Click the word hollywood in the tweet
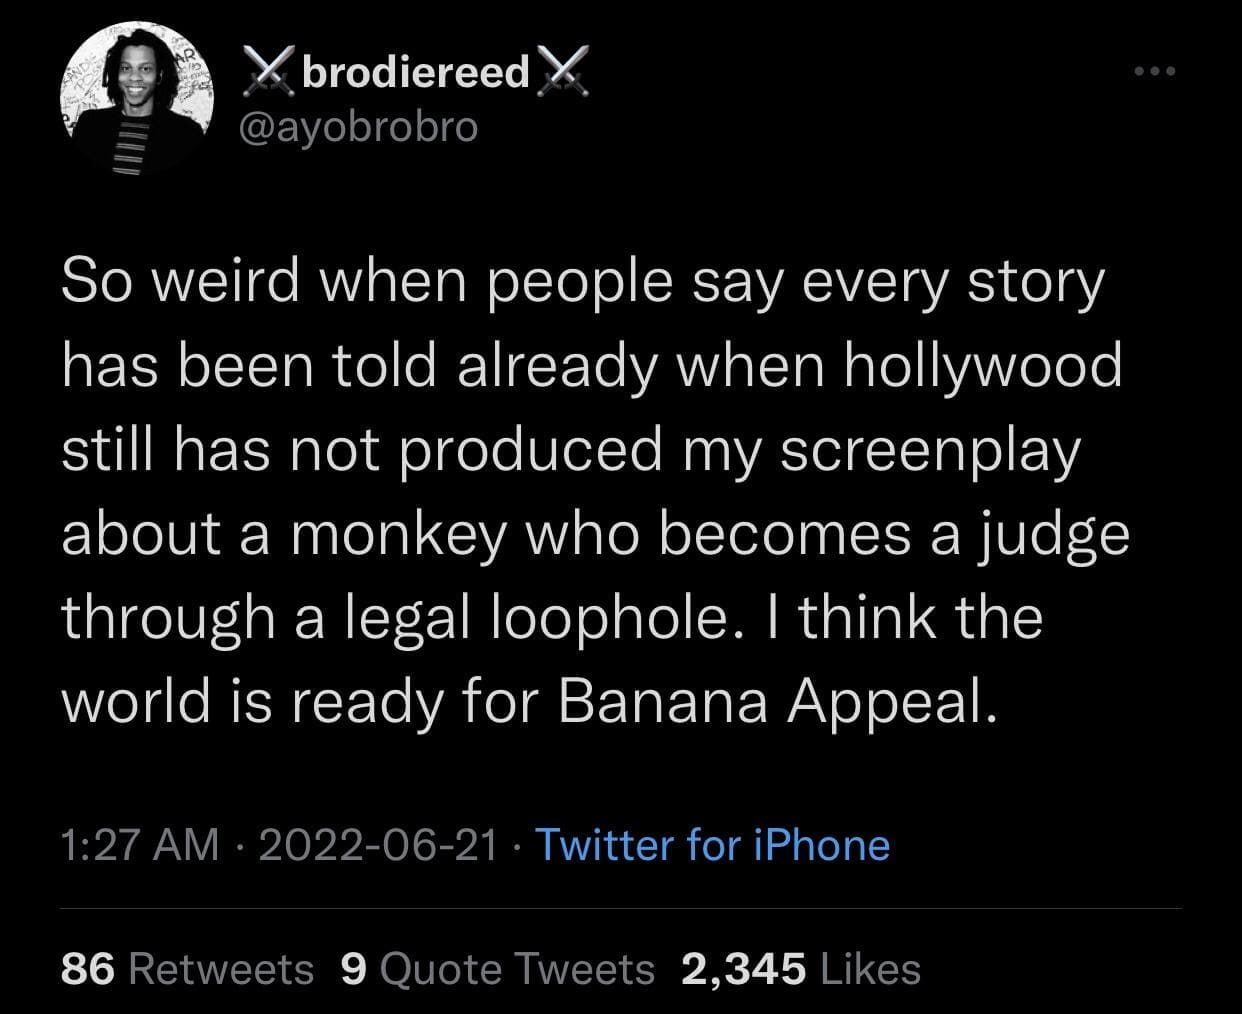 coord(983,367)
